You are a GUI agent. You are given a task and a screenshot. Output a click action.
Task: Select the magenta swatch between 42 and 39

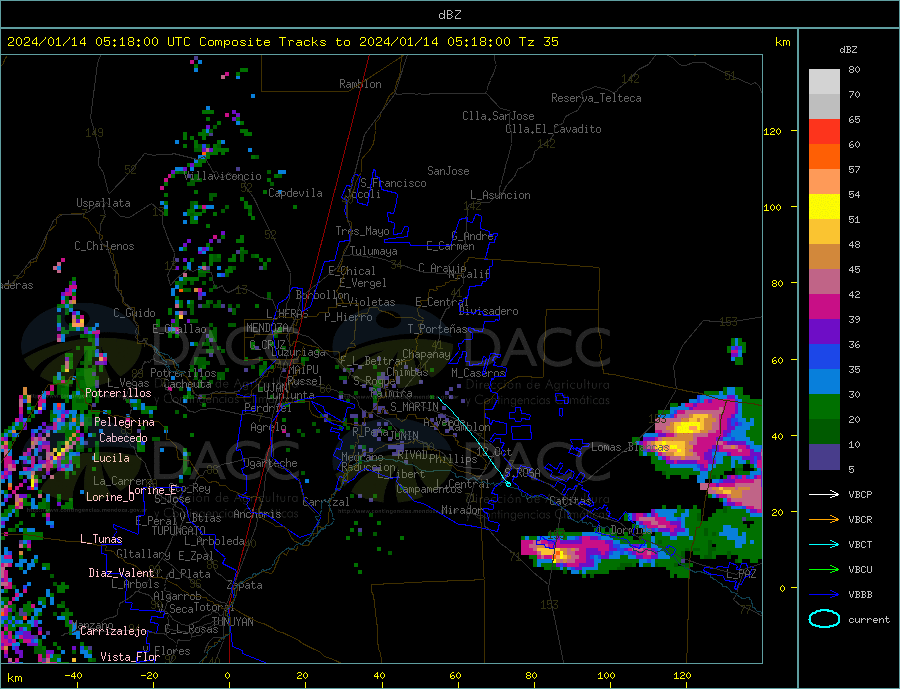[x=824, y=307]
